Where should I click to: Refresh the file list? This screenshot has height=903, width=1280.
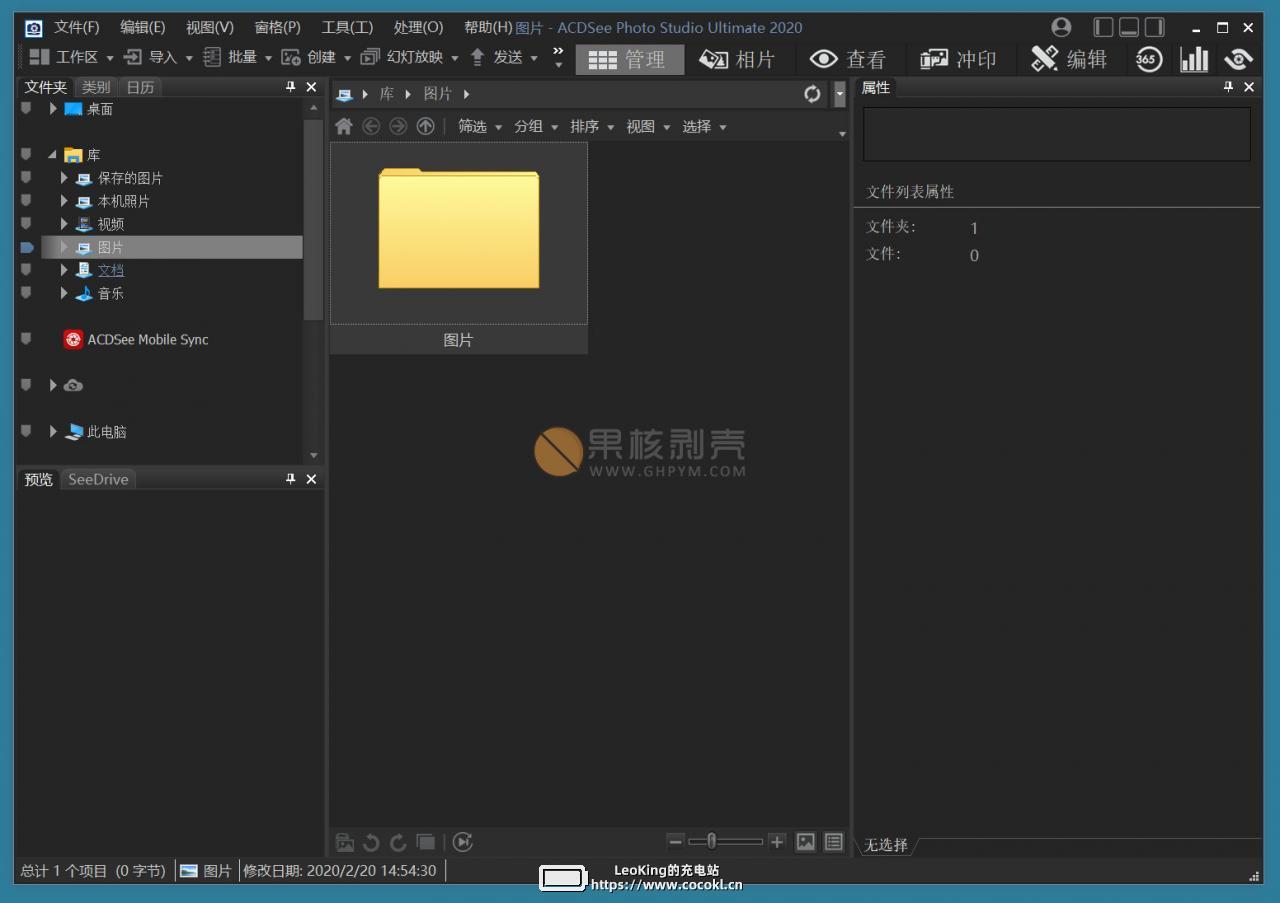coord(812,94)
